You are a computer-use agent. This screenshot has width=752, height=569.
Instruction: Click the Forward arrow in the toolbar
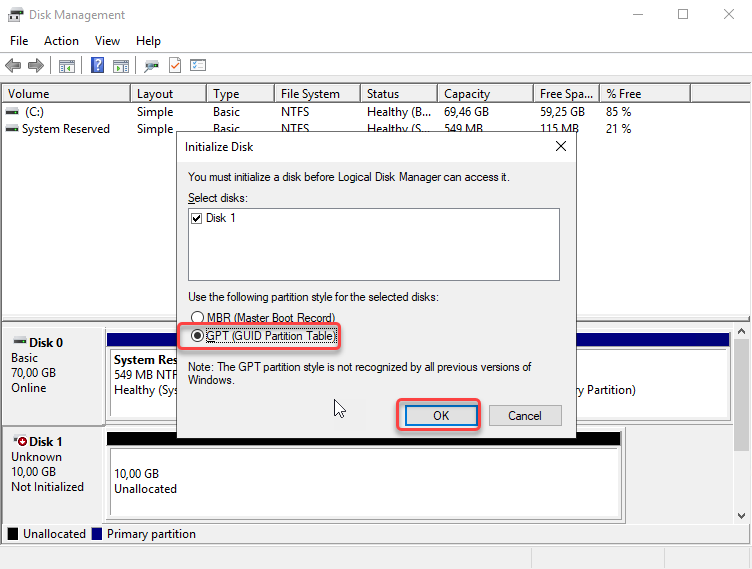click(36, 66)
